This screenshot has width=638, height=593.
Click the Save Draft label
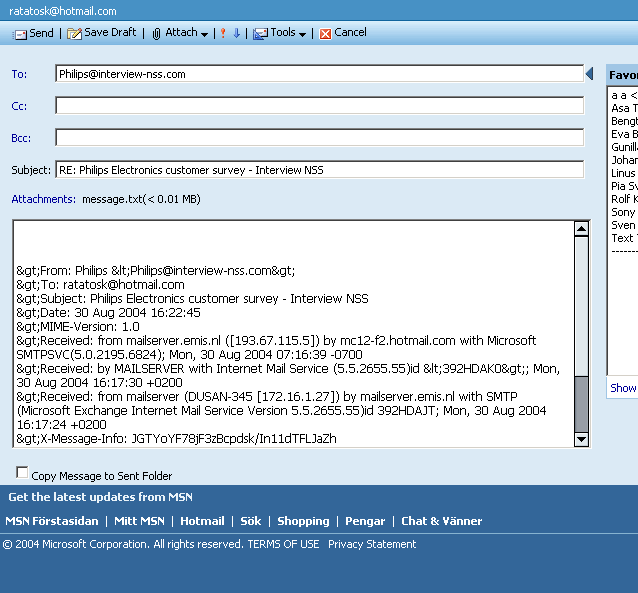click(110, 32)
